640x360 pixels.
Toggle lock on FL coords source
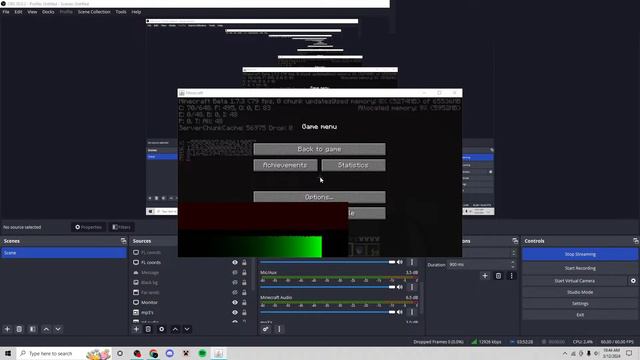tap(244, 262)
